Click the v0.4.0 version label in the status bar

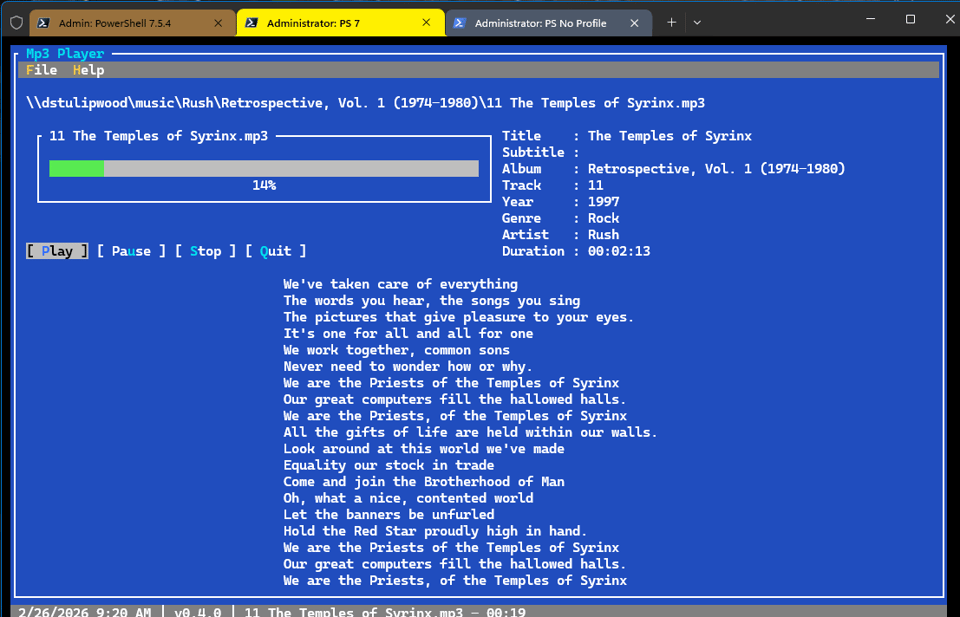[x=198, y=611]
